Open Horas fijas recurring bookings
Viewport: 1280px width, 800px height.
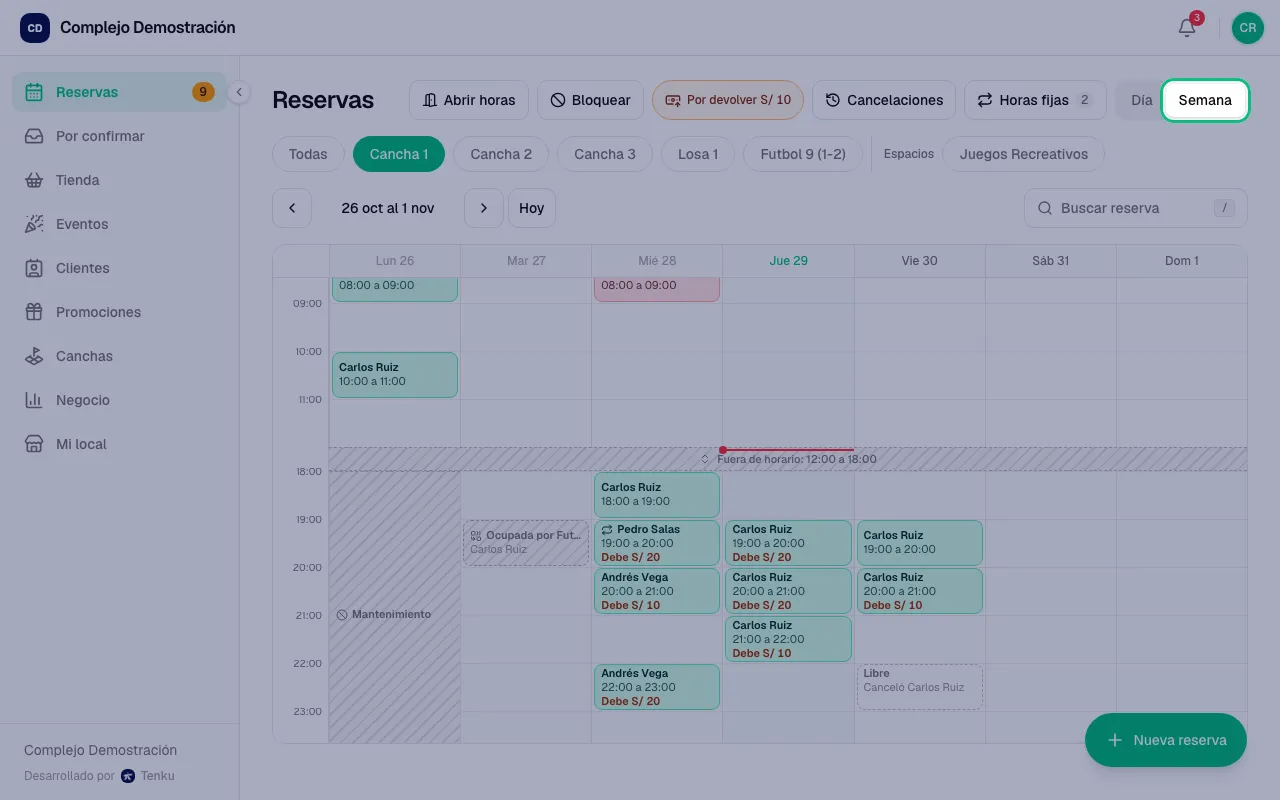point(1035,100)
